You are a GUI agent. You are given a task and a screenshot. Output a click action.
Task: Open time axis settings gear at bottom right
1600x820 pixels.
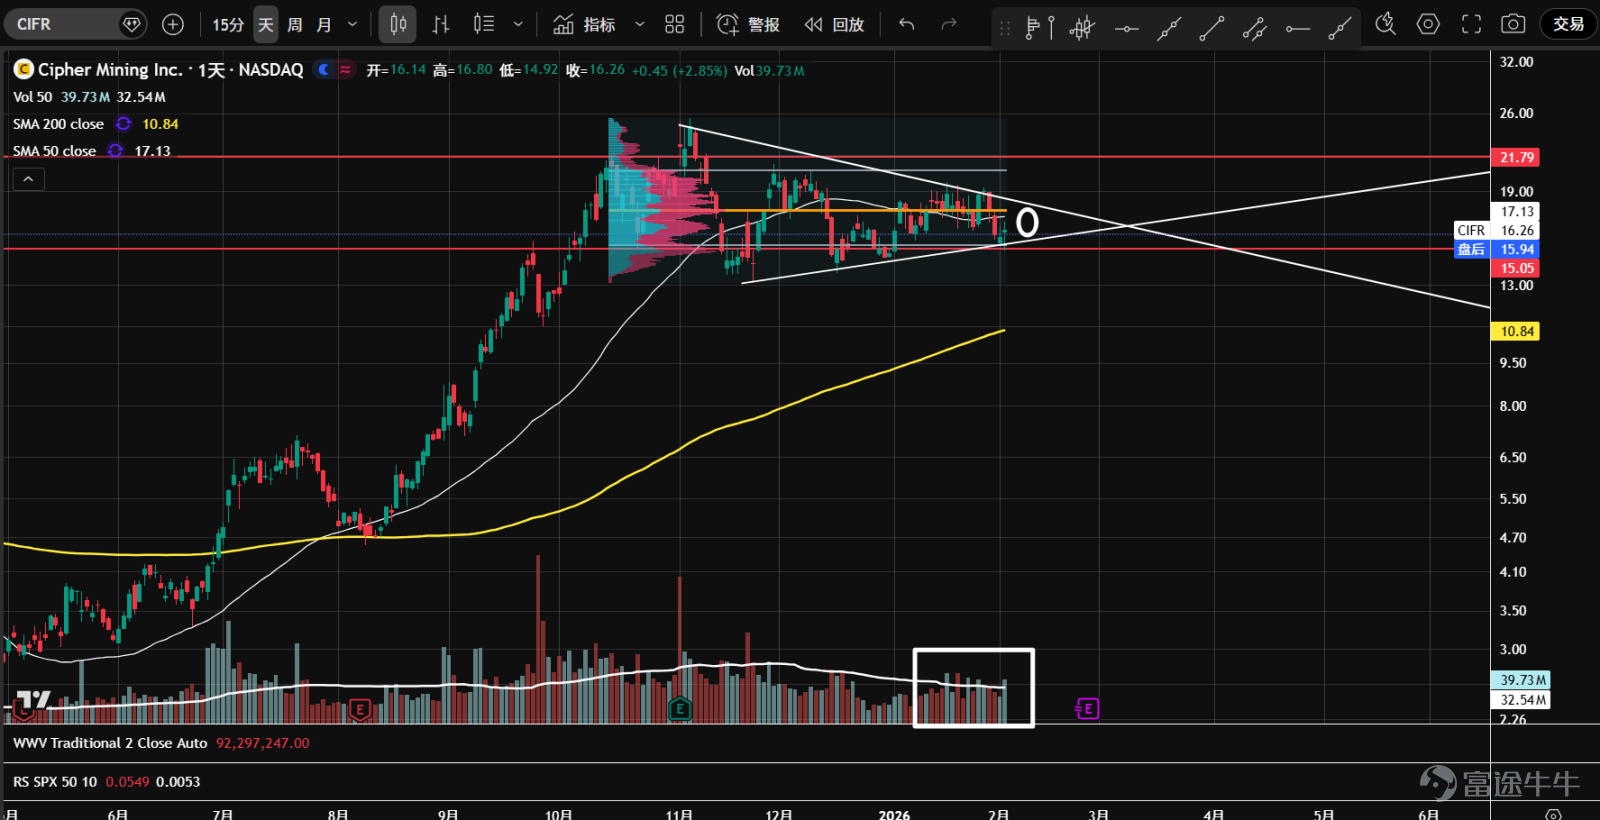tap(1553, 814)
